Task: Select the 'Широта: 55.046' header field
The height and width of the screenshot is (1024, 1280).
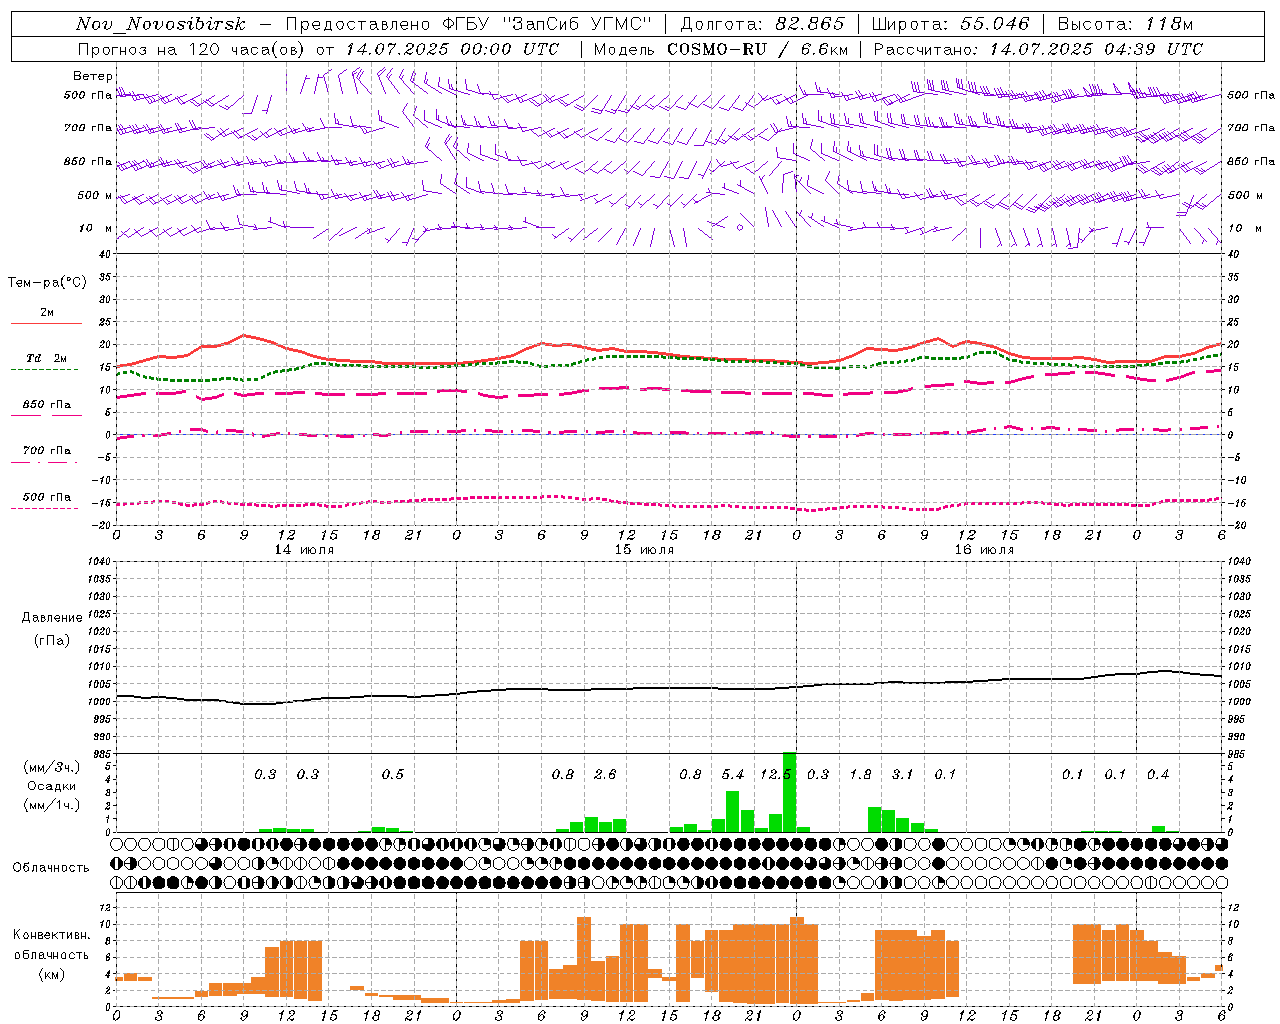Action: click(950, 24)
